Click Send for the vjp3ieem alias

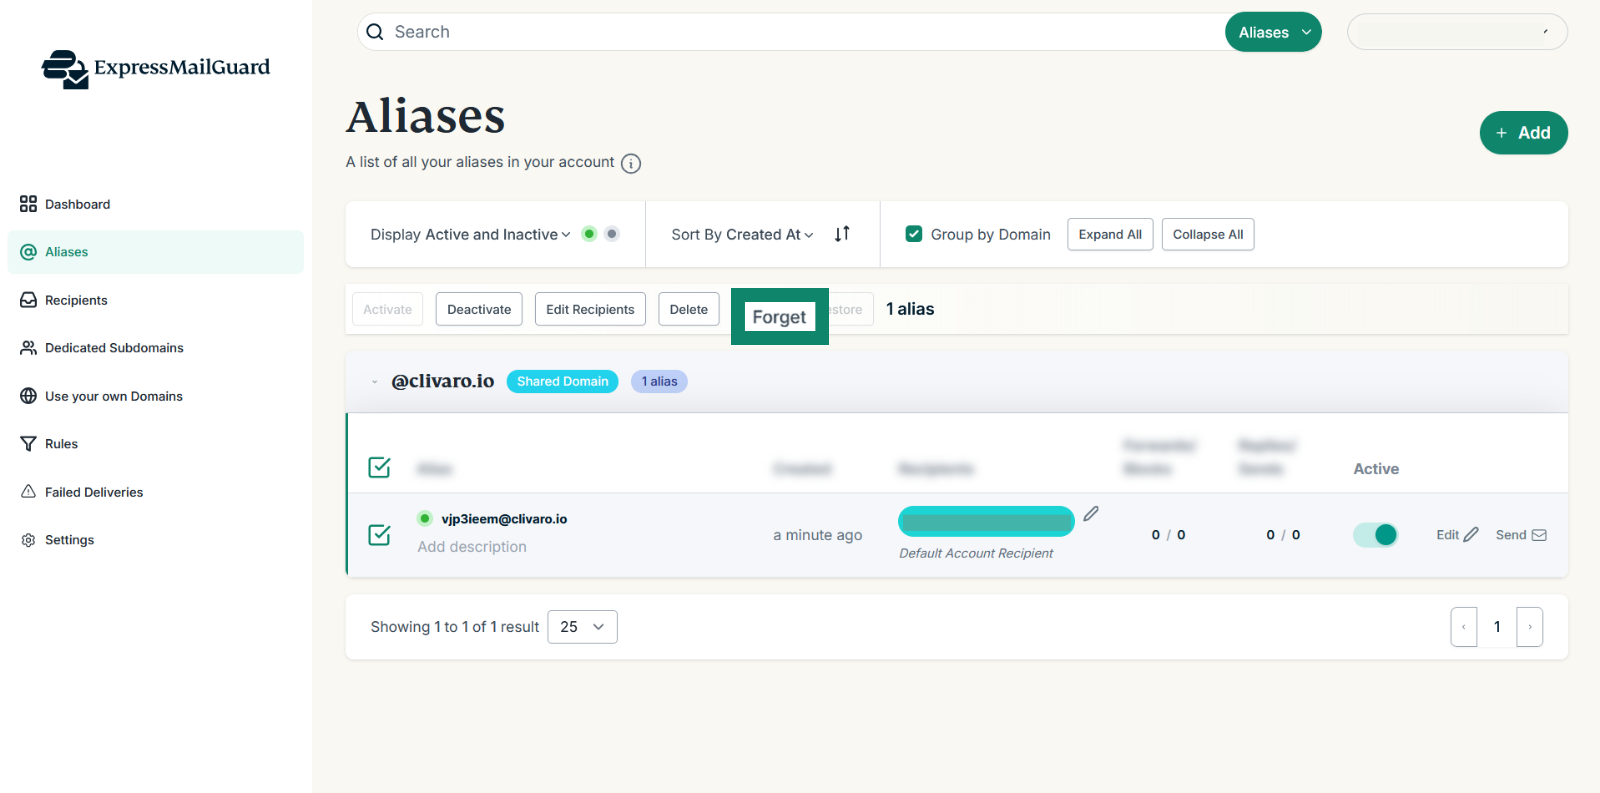click(1521, 535)
